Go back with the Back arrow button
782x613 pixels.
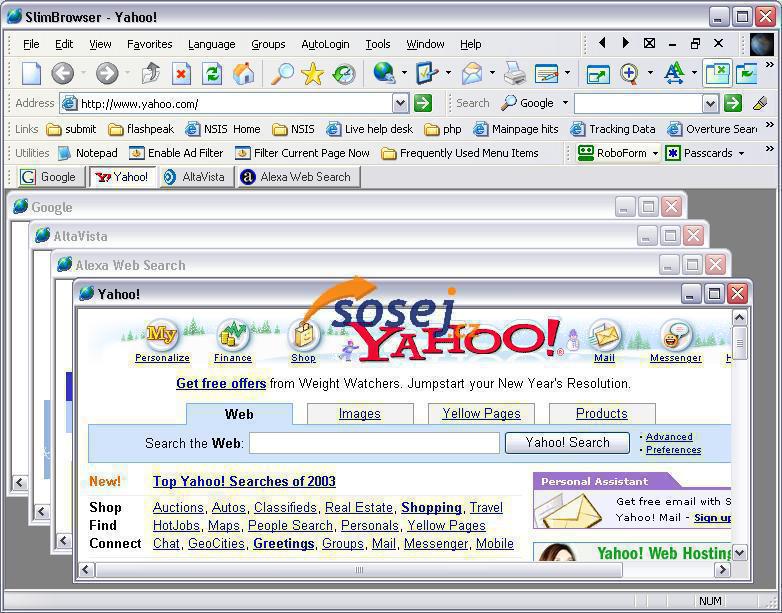click(x=63, y=74)
